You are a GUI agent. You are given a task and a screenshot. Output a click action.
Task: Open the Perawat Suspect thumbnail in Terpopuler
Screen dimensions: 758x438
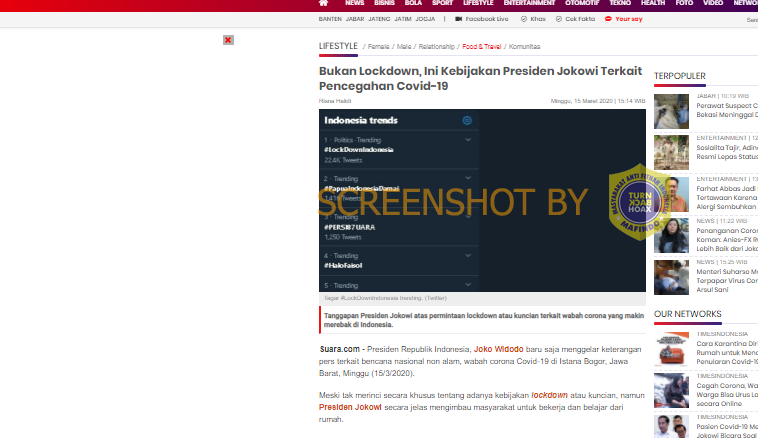point(671,111)
